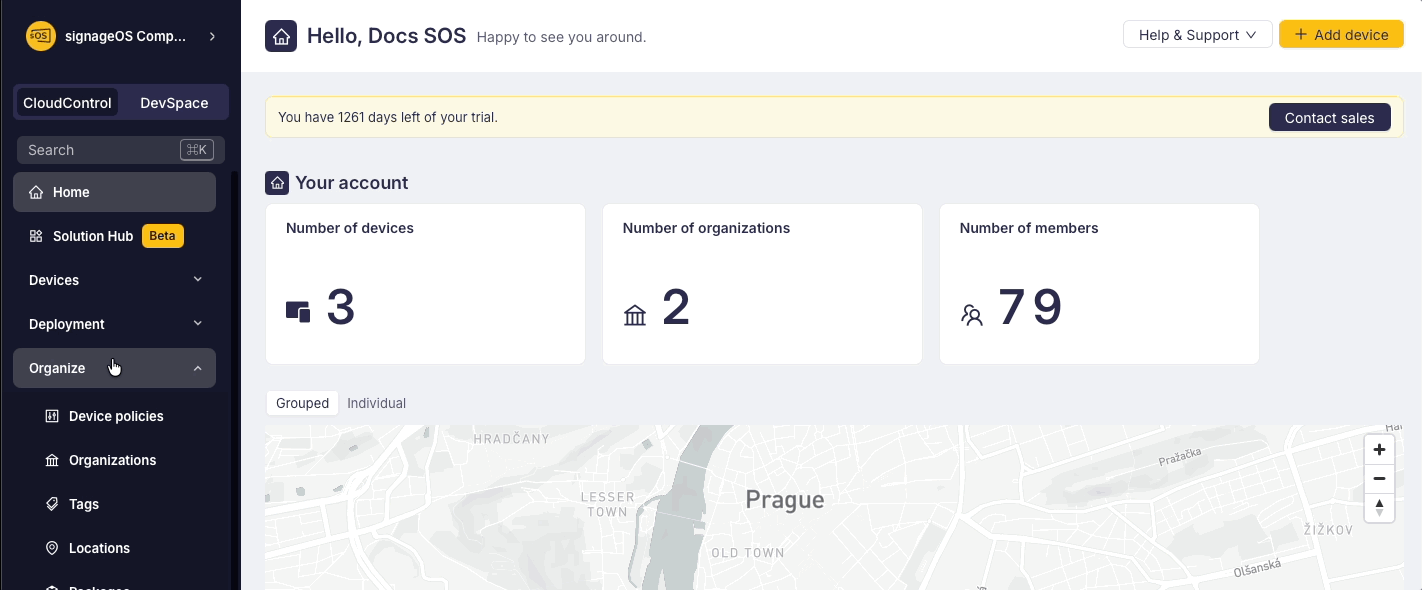Viewport: 1422px width, 590px height.
Task: Expand the Deployment menu section
Action: coord(114,324)
